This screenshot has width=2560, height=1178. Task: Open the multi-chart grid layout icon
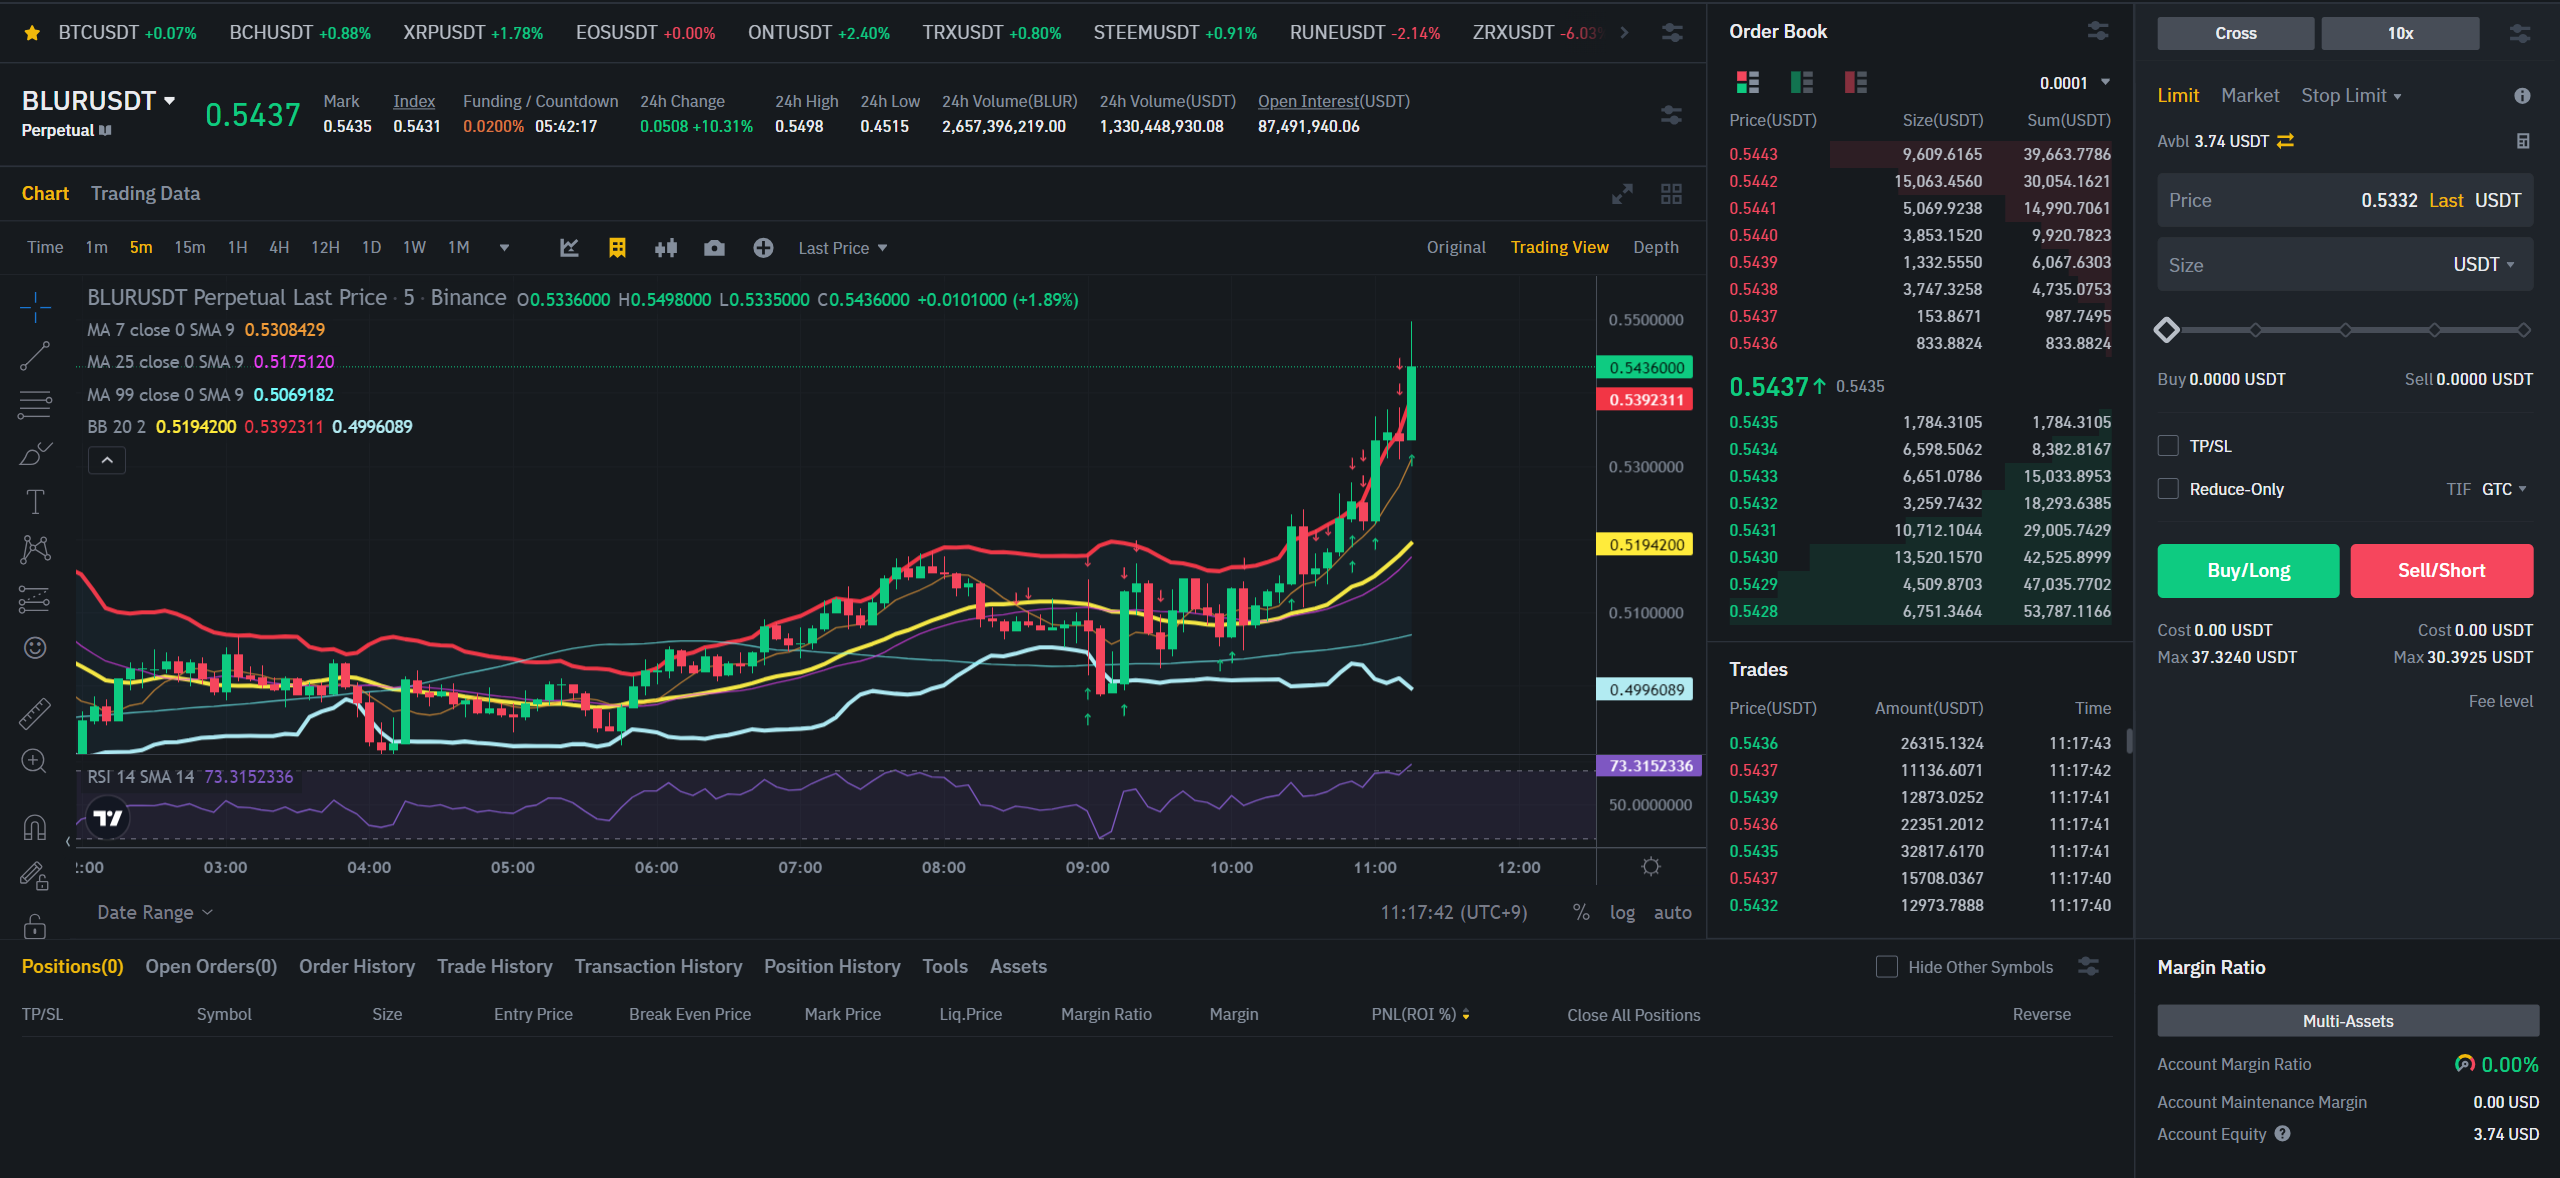(1671, 194)
